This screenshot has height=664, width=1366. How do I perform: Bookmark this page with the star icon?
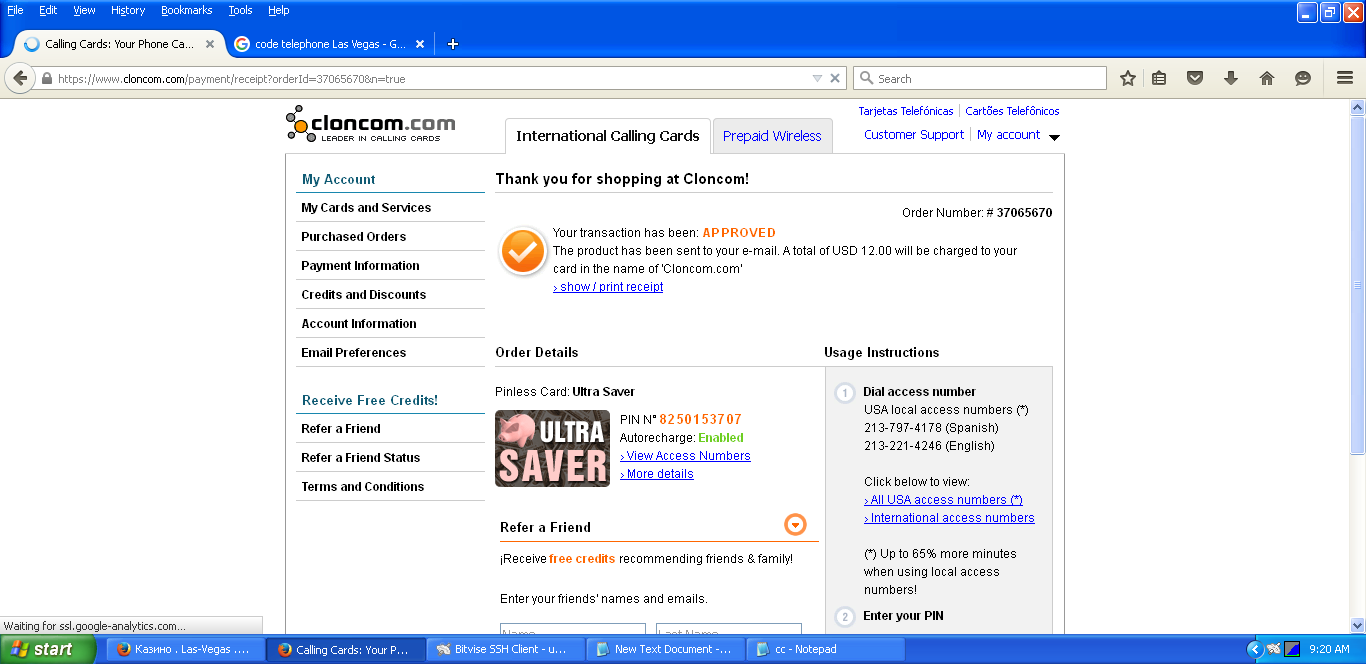1128,78
